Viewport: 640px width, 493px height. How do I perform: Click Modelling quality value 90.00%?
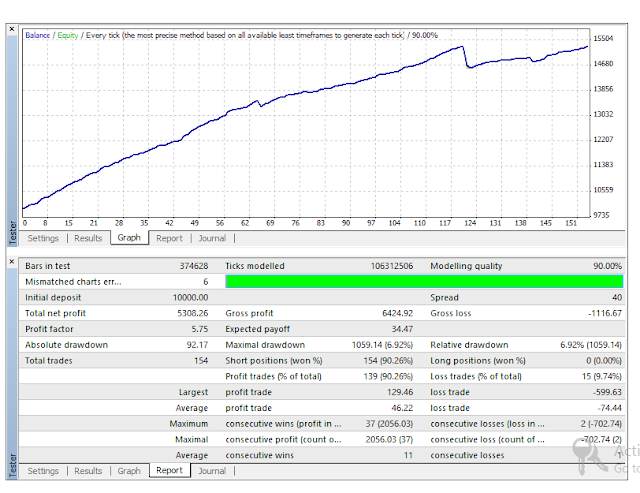(607, 266)
